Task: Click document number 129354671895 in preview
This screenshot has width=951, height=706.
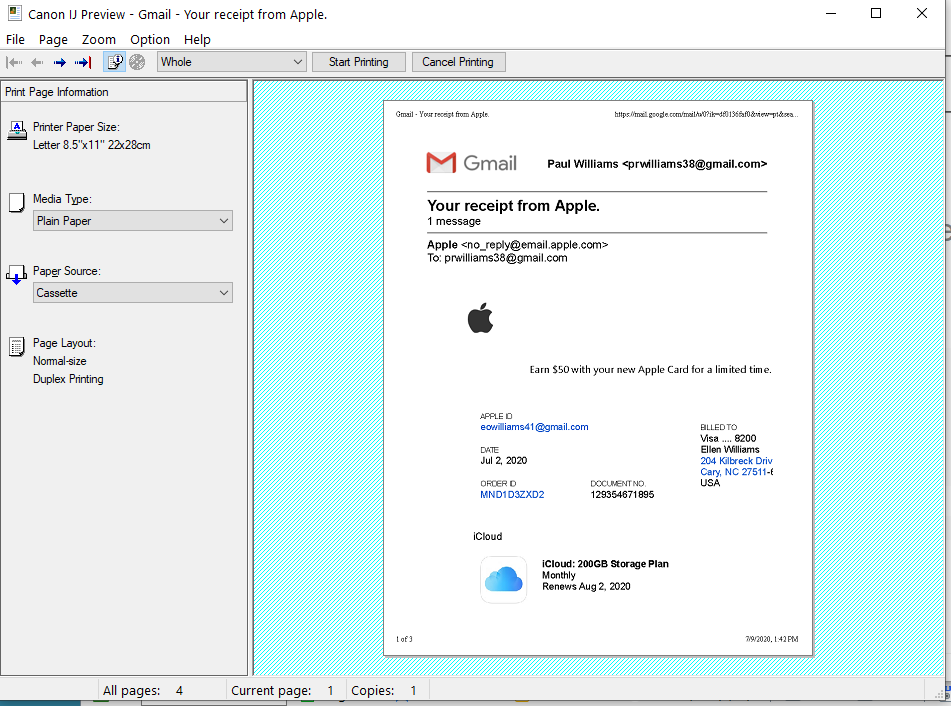Action: click(622, 495)
